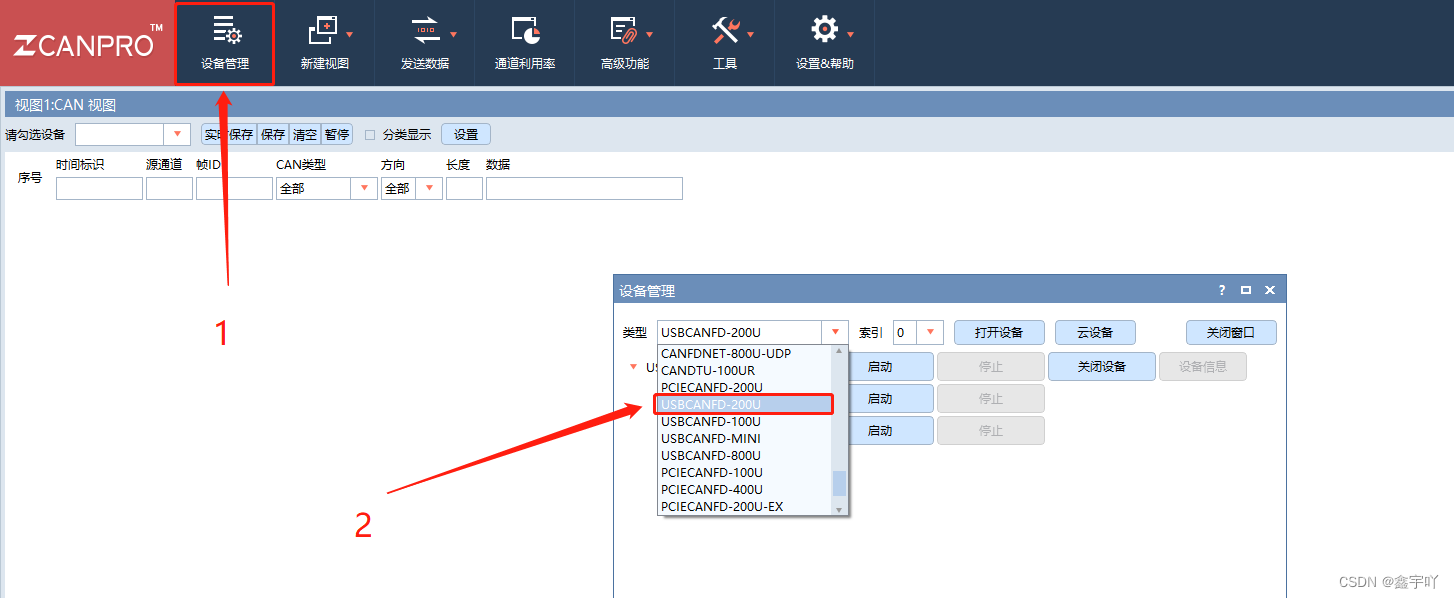Click the 数据 filter input
Screen dimensions: 1454x598
pyautogui.click(x=584, y=188)
